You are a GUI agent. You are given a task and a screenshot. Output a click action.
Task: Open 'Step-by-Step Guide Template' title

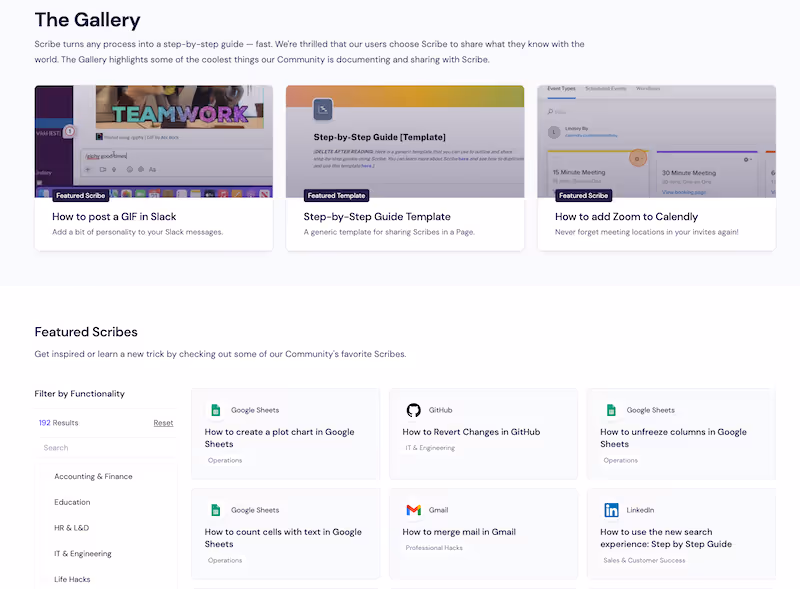(x=377, y=216)
